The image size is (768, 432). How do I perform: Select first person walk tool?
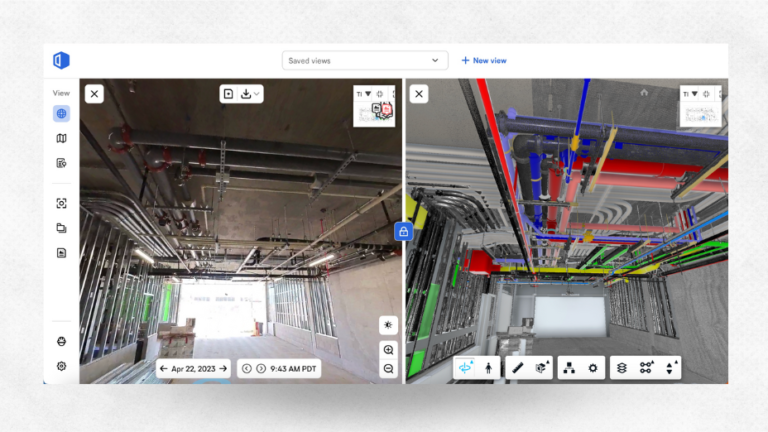(x=488, y=368)
